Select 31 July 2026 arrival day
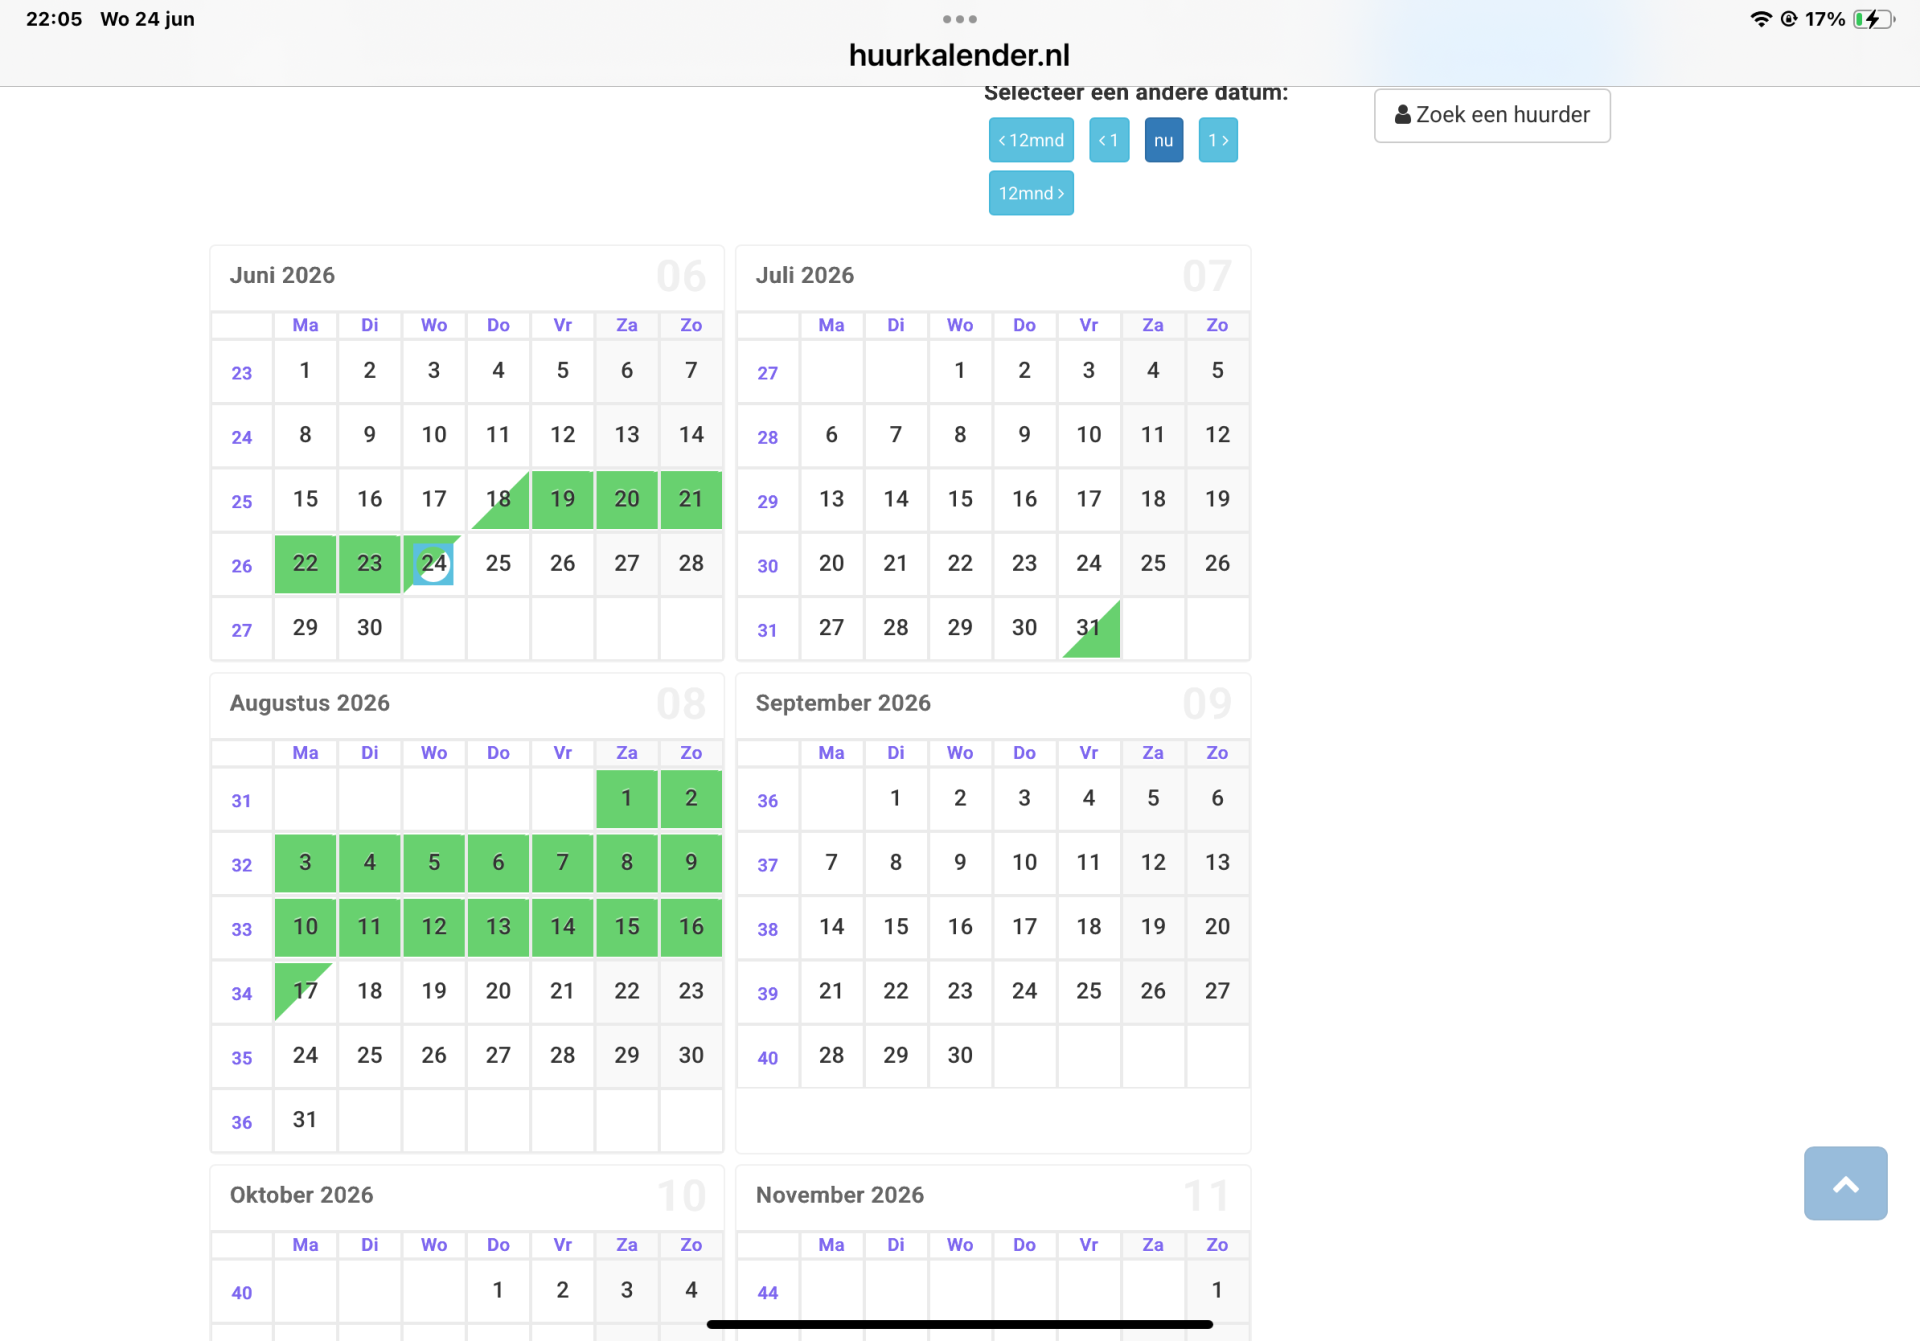The width and height of the screenshot is (1920, 1341). [1089, 628]
